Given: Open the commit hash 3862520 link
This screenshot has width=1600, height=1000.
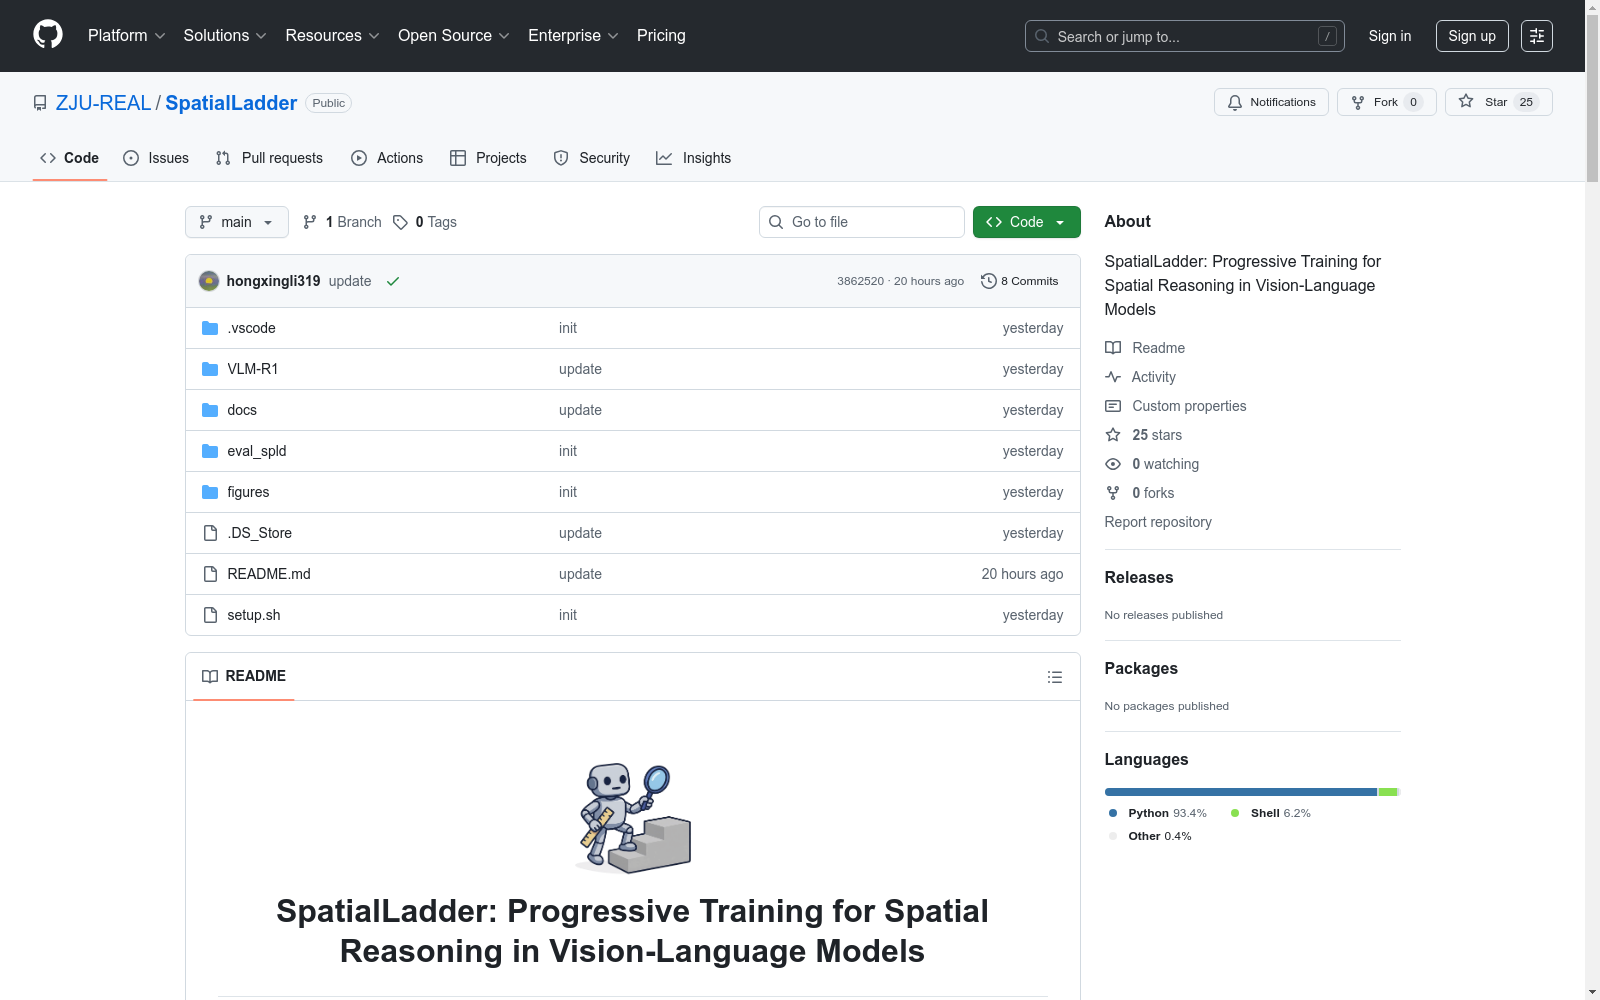Looking at the screenshot, I should (860, 281).
